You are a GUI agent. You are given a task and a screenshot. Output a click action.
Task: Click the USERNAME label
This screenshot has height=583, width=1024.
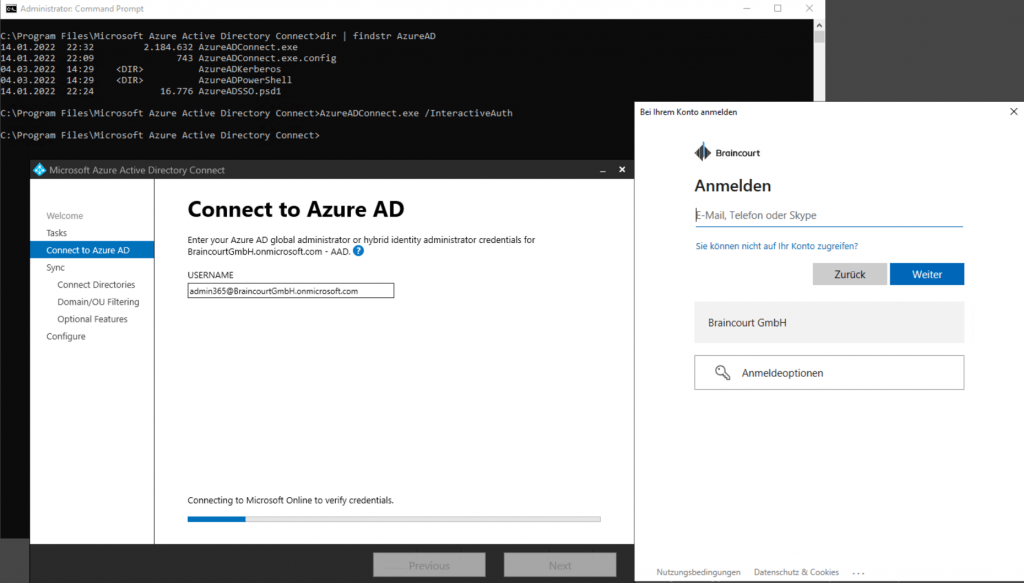(x=210, y=275)
